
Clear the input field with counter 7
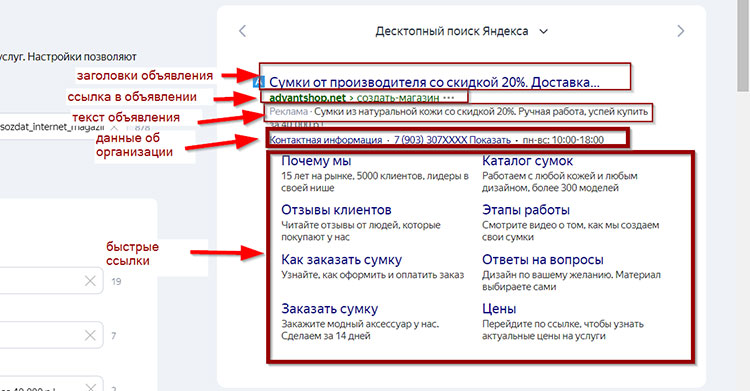90,335
